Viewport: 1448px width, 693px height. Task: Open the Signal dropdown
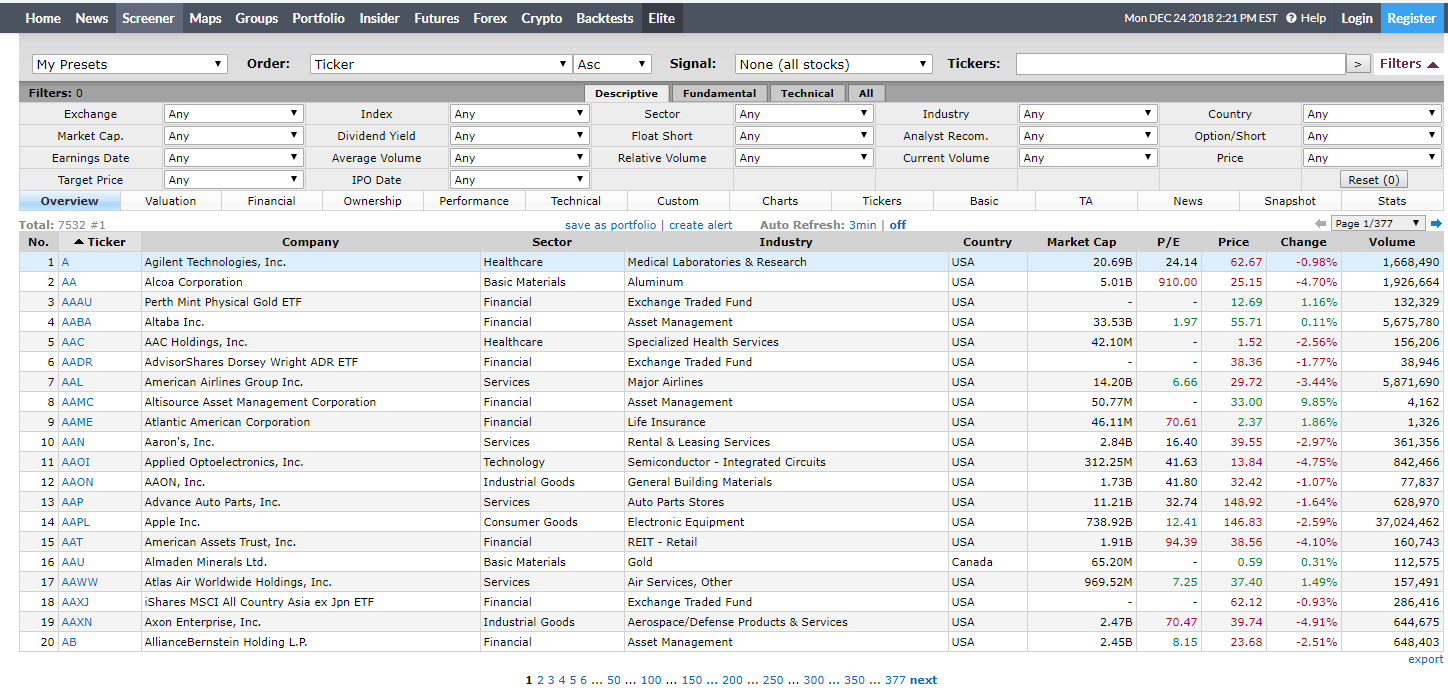(x=834, y=64)
